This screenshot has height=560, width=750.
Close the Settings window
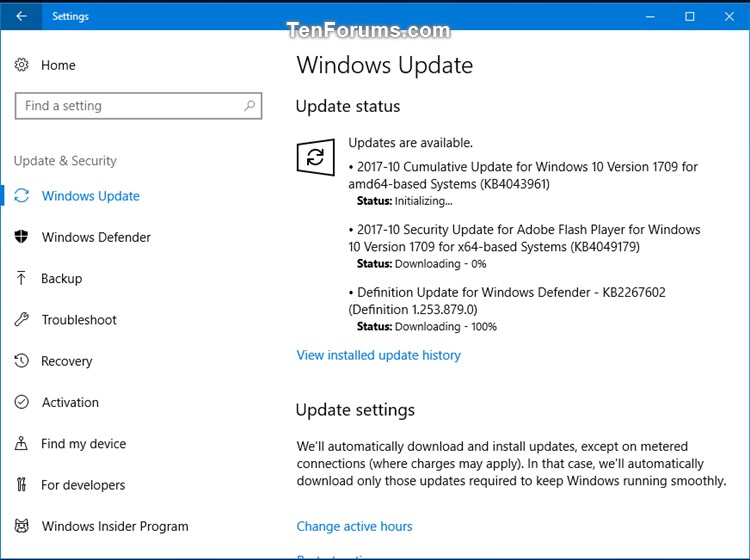[x=729, y=16]
